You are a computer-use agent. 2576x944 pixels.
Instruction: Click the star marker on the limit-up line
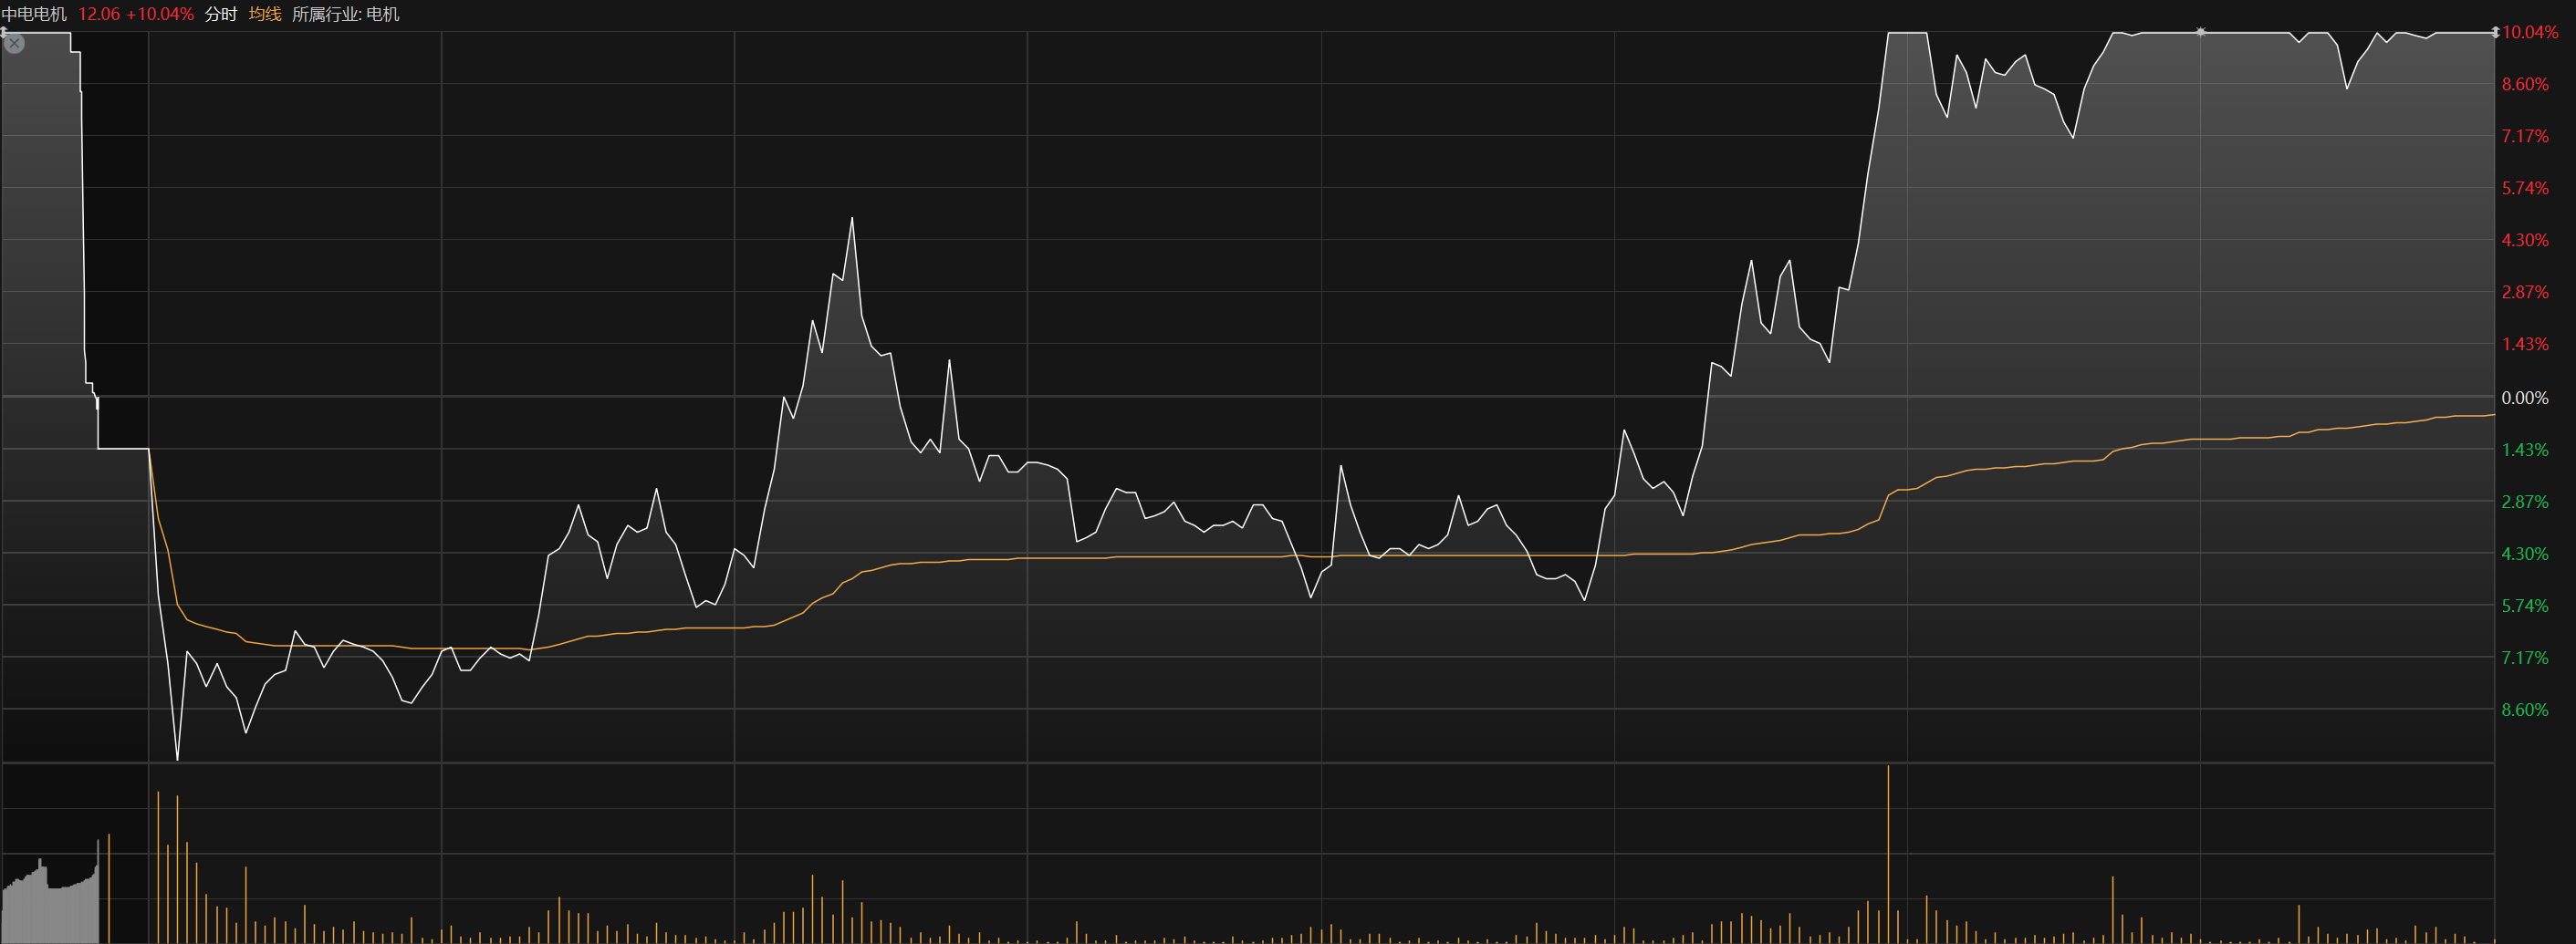[x=2201, y=32]
